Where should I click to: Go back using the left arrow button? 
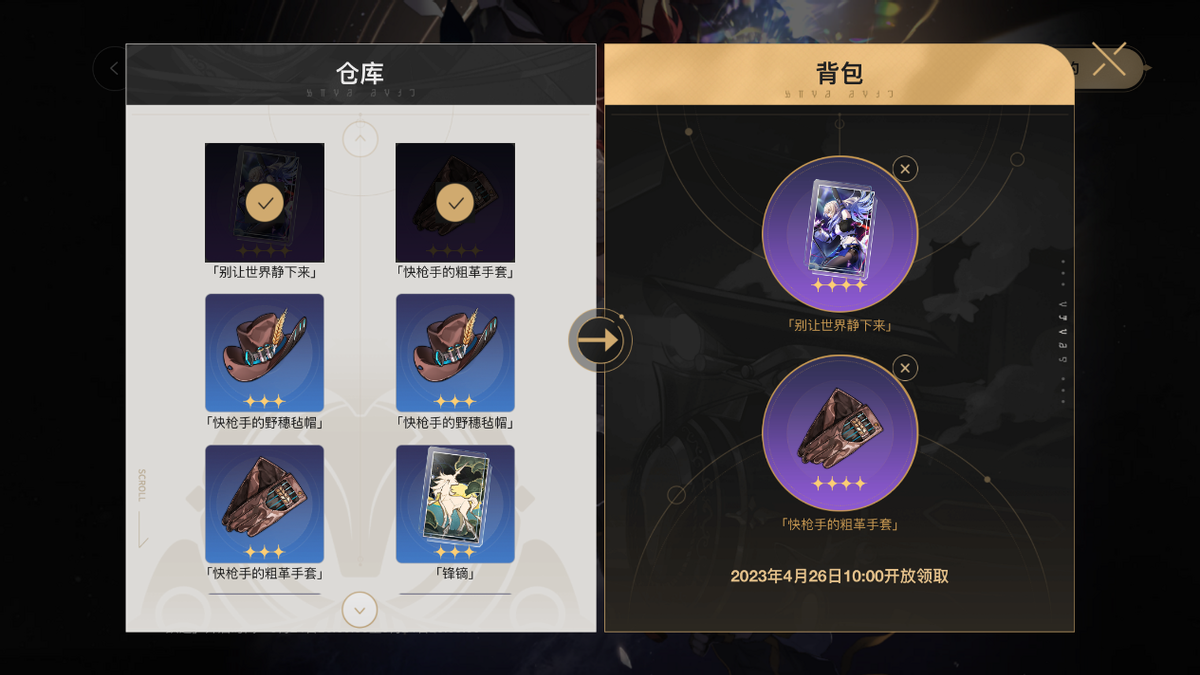click(112, 69)
